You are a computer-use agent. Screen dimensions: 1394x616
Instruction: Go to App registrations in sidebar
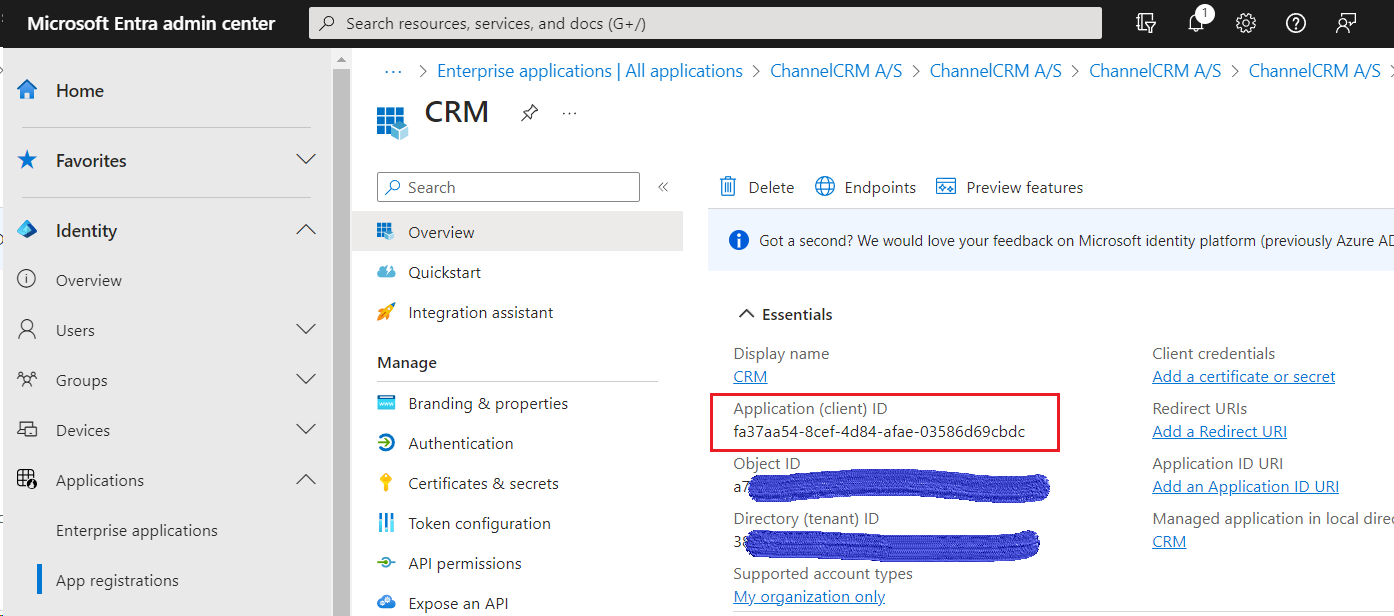click(117, 580)
